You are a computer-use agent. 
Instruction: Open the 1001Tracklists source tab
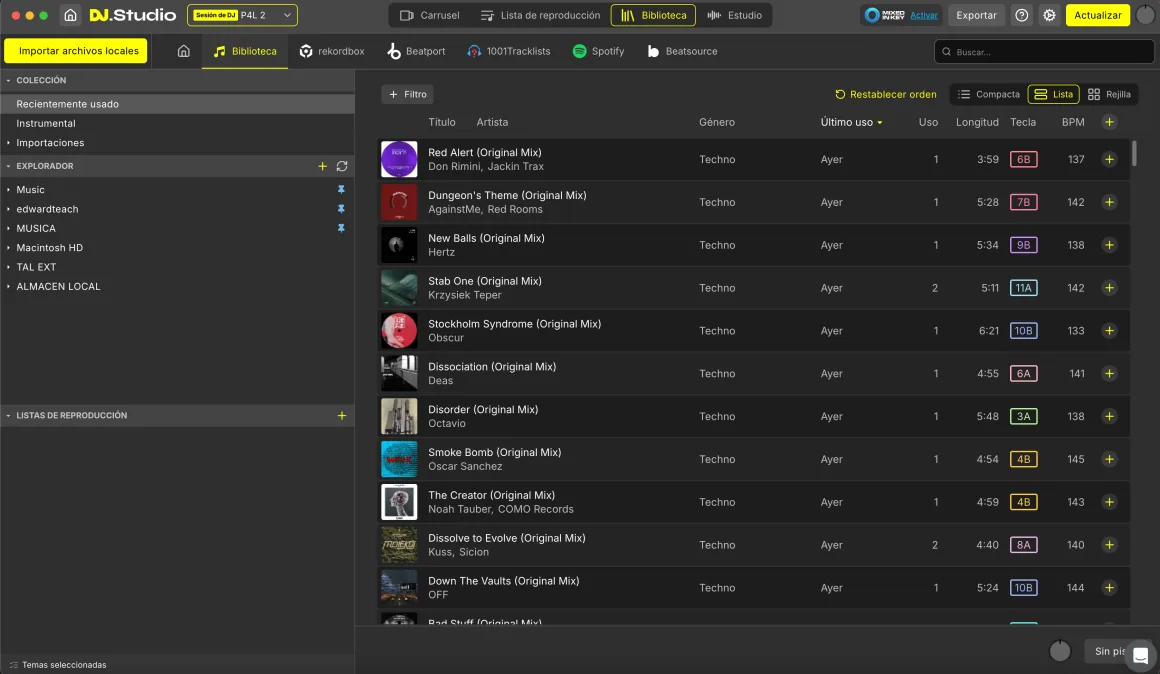click(509, 51)
